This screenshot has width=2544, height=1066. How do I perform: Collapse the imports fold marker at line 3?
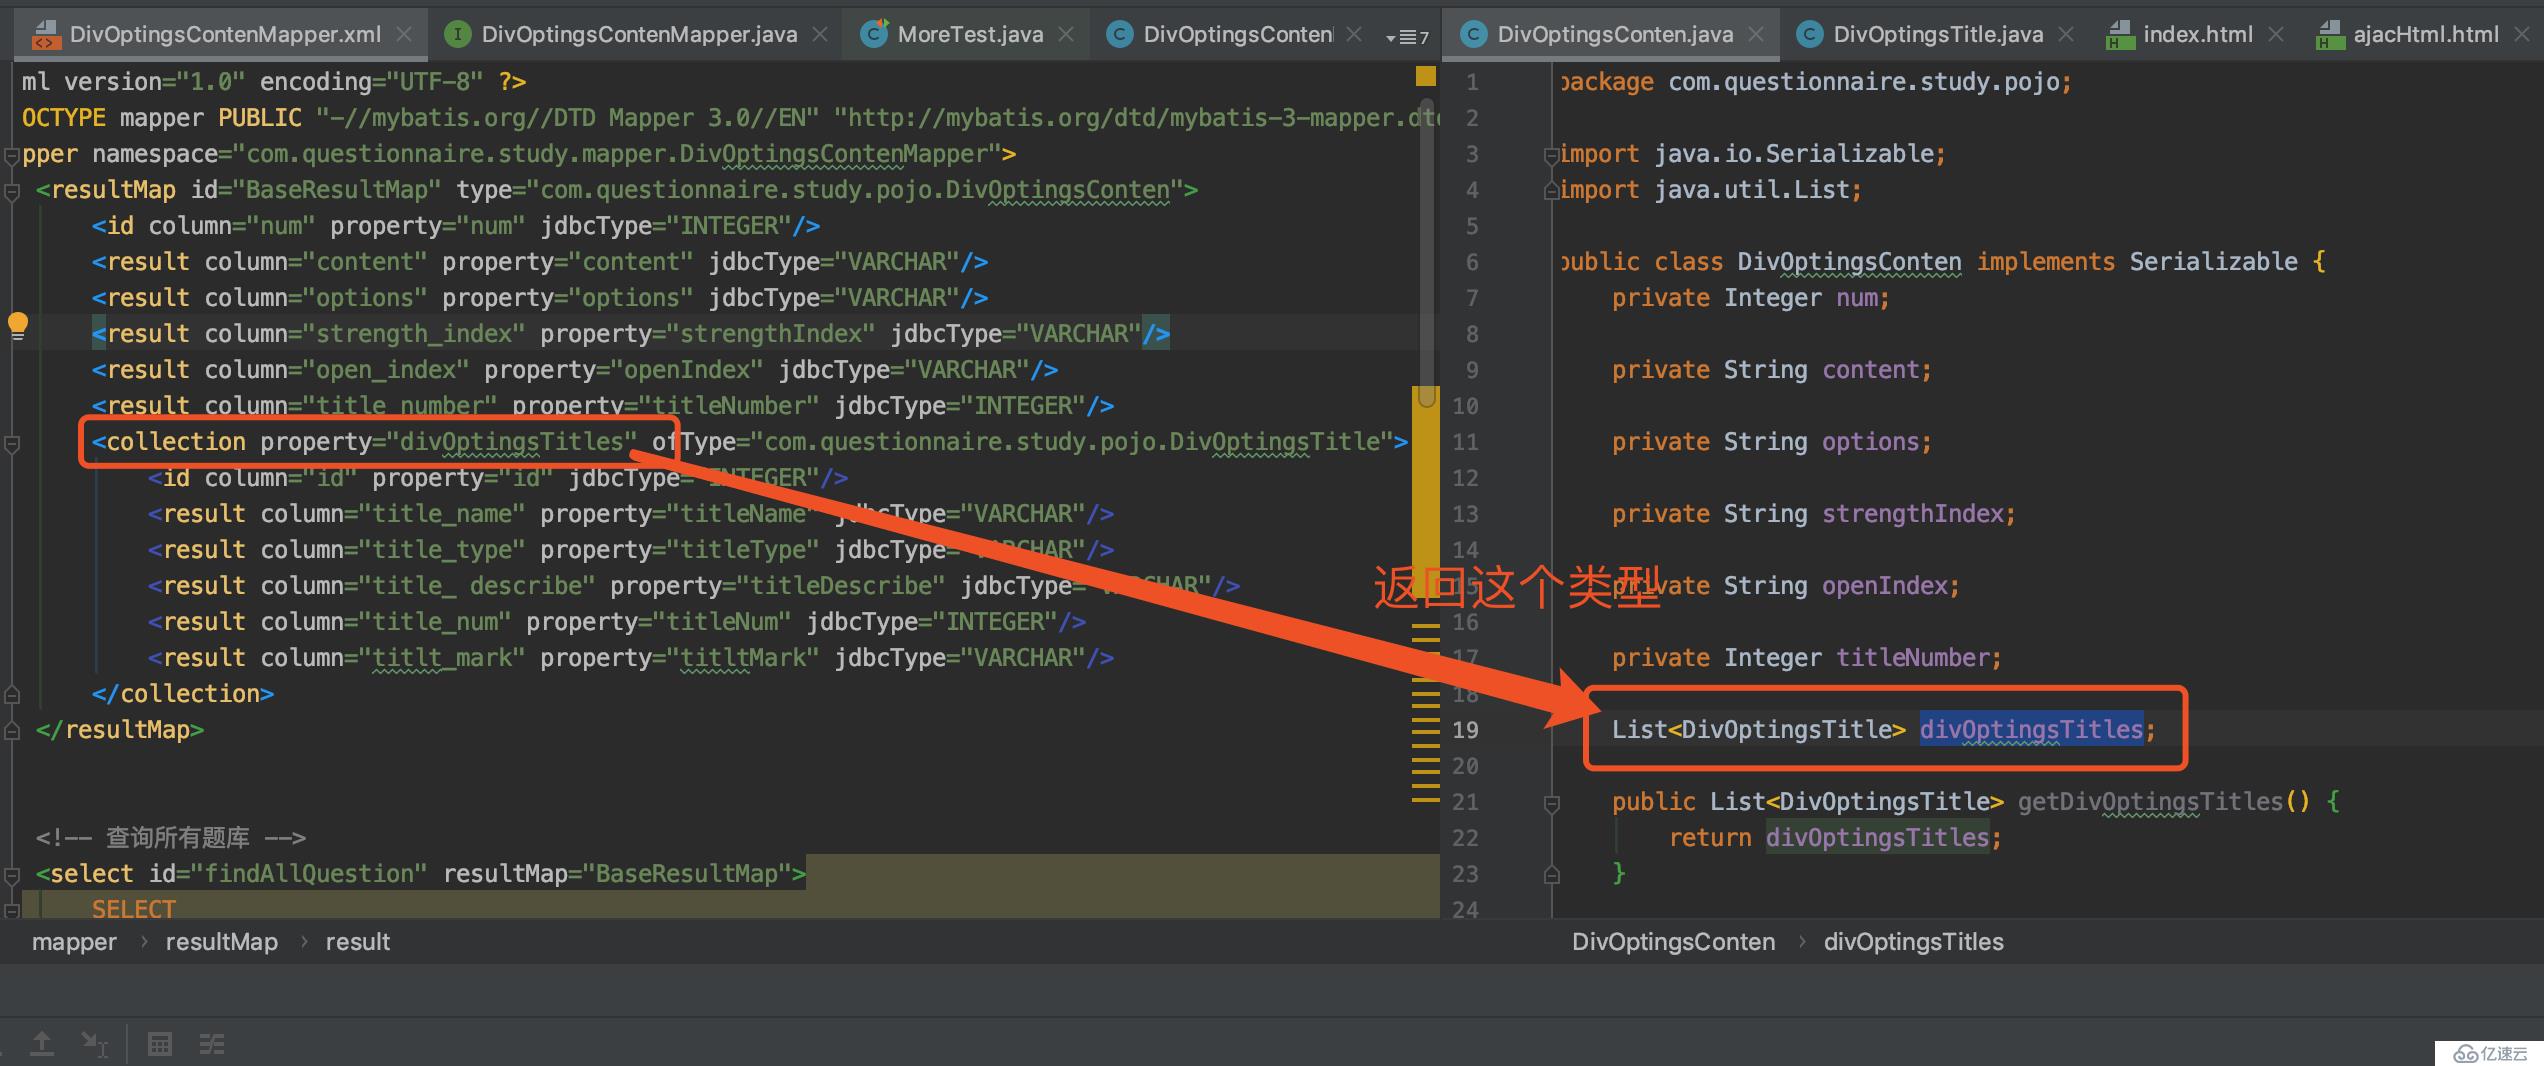pyautogui.click(x=1551, y=155)
